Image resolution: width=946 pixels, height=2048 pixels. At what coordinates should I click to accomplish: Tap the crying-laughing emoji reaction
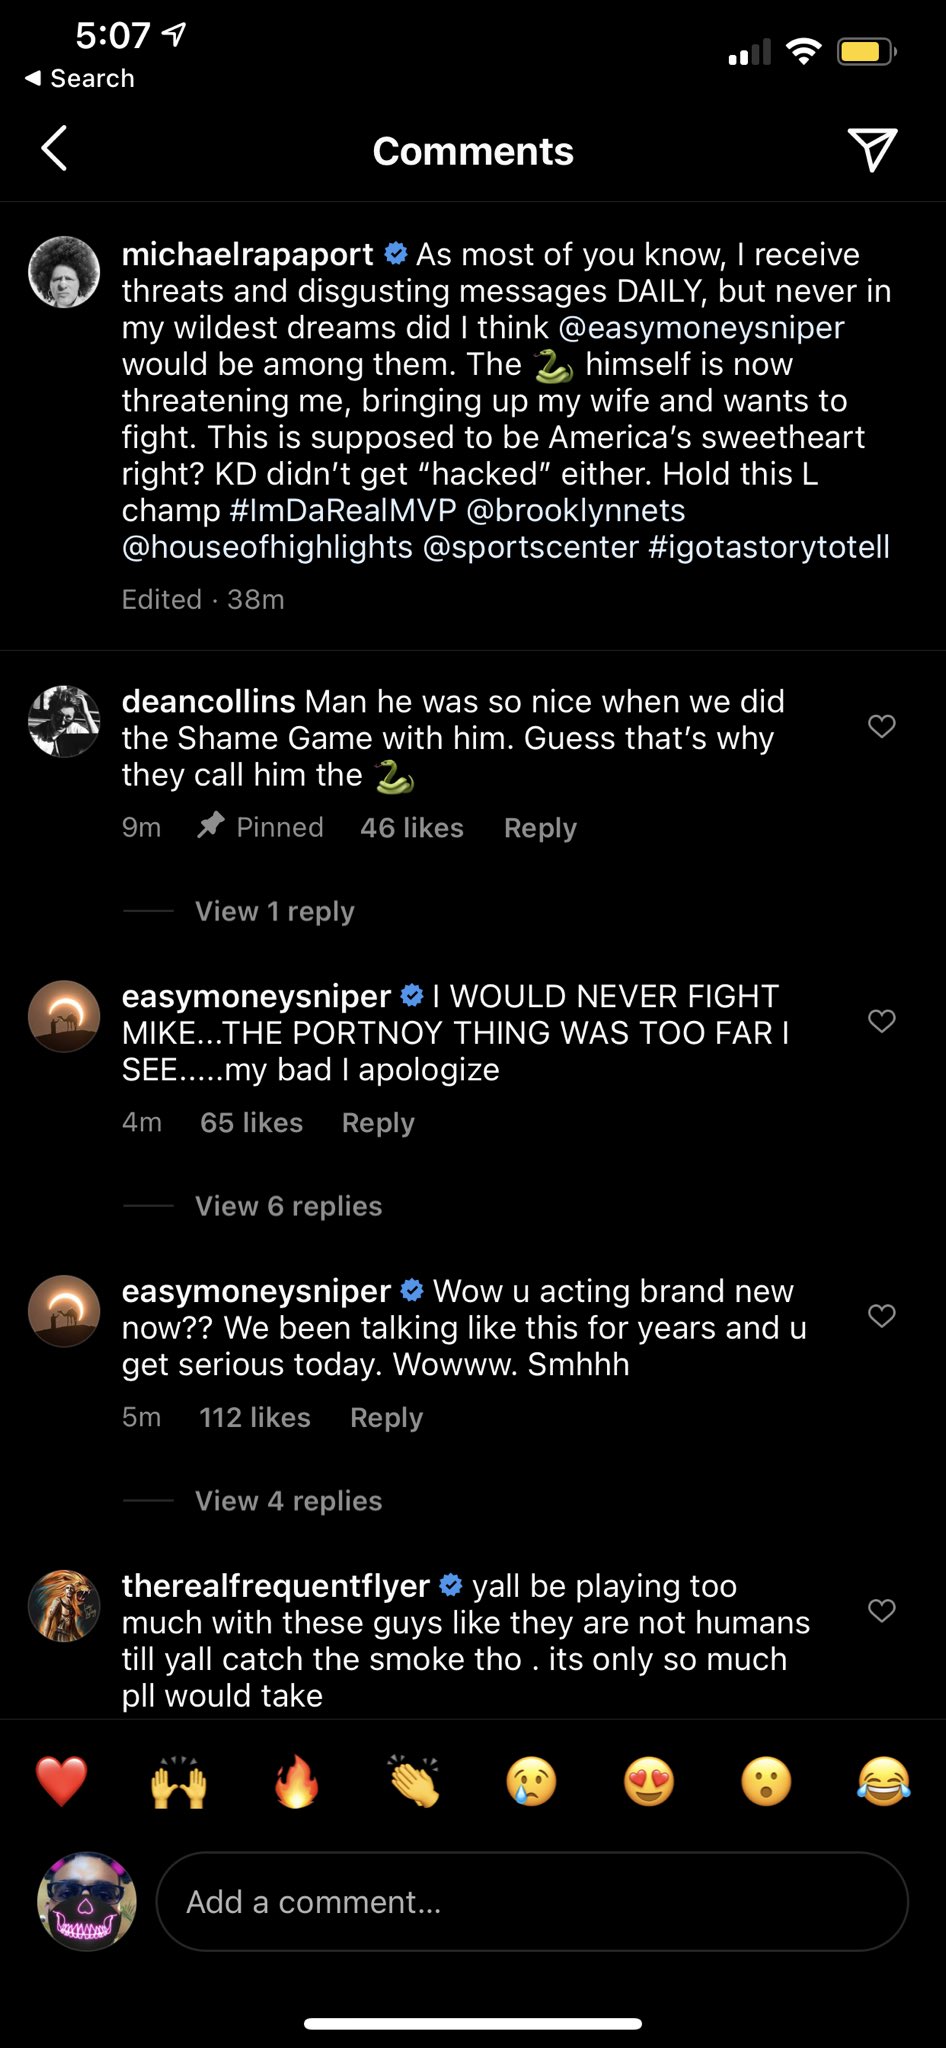tap(884, 1782)
